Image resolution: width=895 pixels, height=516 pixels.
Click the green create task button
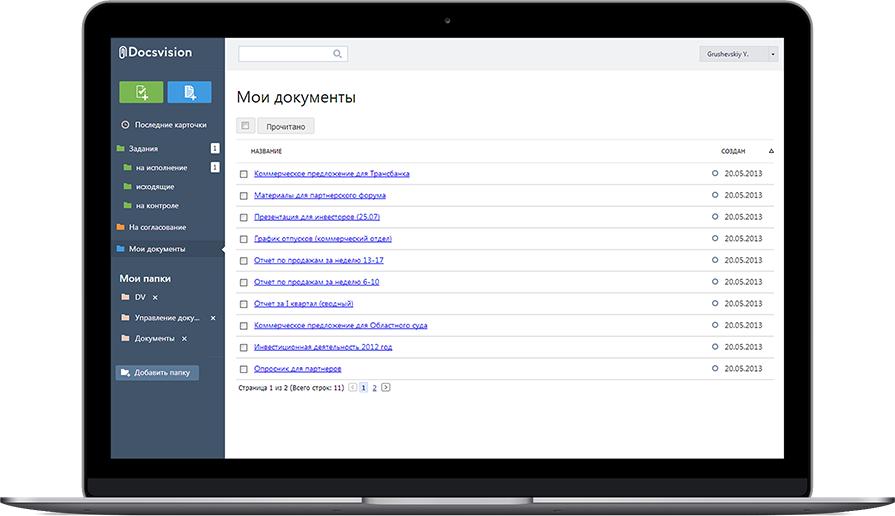click(141, 92)
